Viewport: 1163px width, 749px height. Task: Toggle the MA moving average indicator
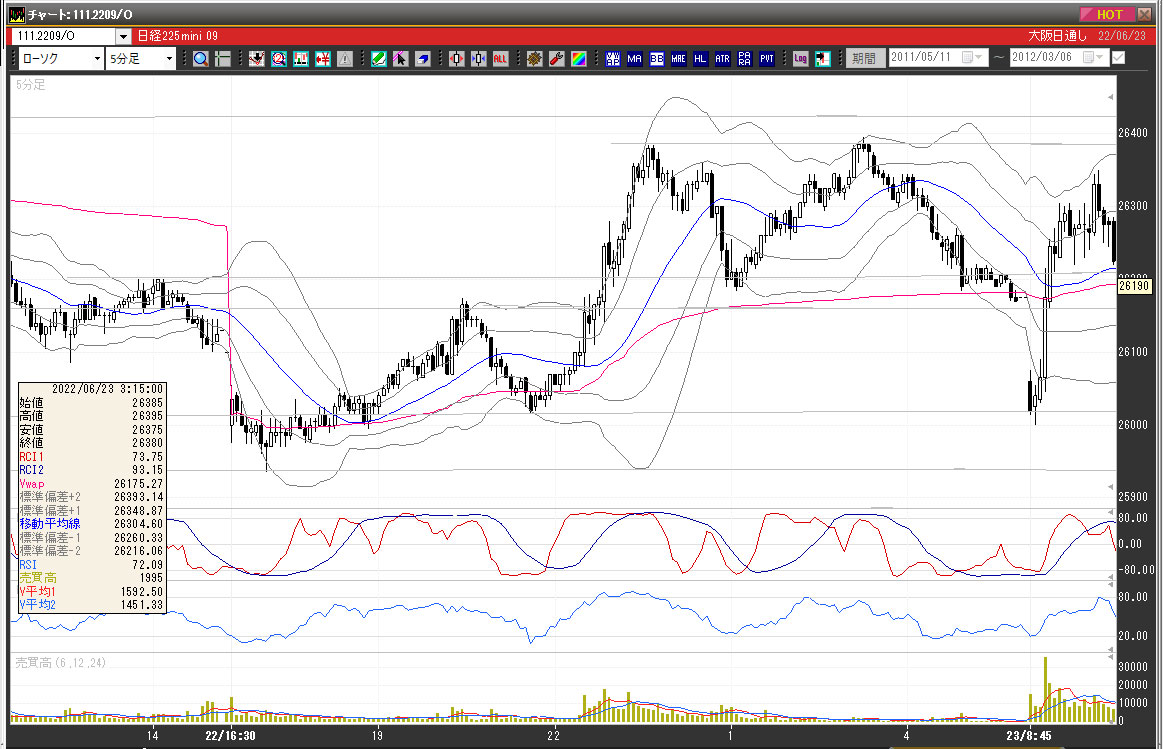(x=634, y=59)
